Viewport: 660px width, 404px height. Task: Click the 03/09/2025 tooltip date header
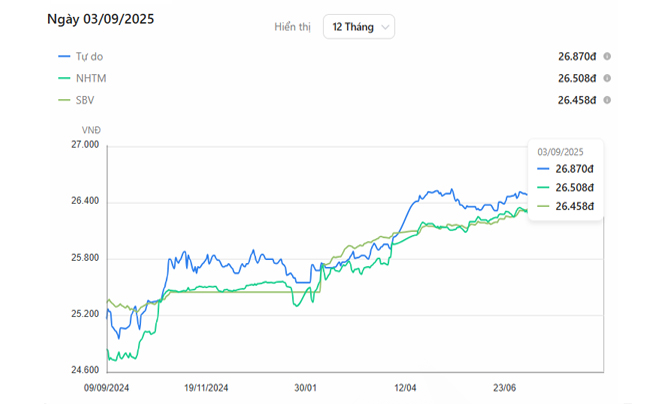point(562,151)
